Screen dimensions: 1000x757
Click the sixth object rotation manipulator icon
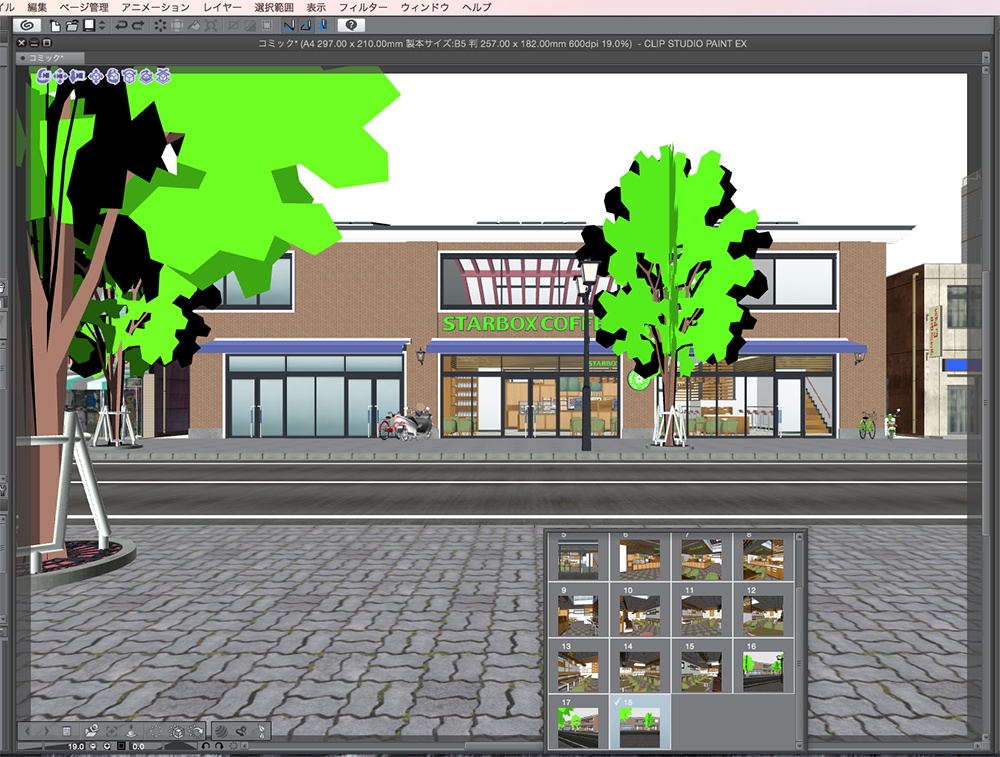[129, 76]
